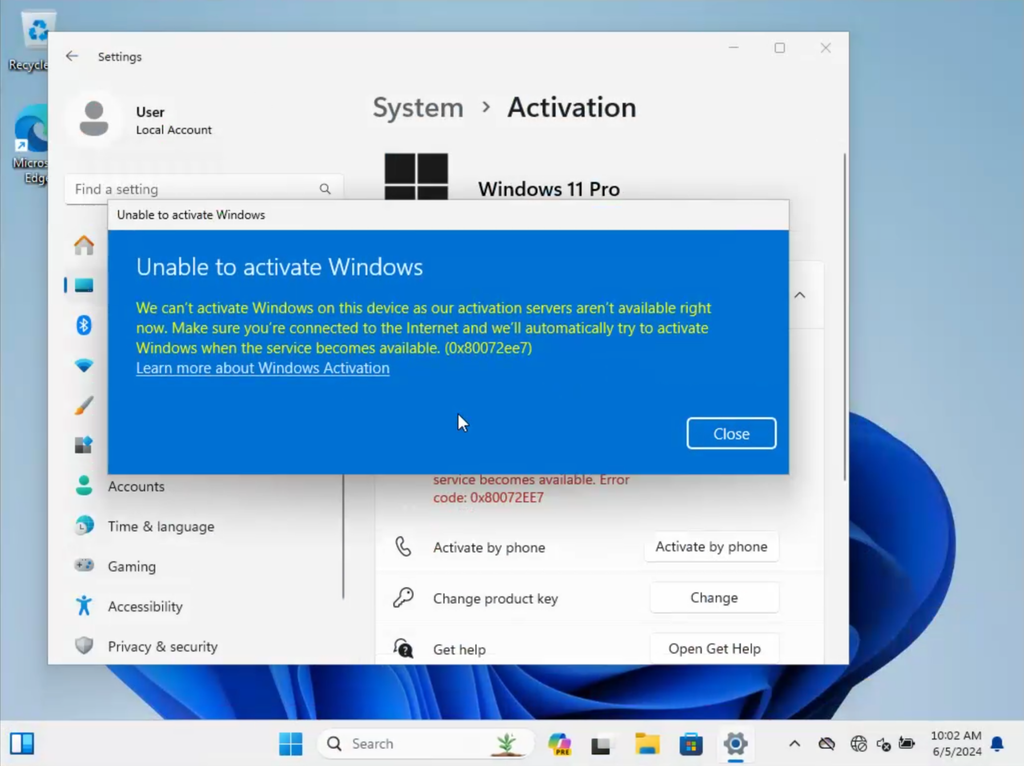Open Network & internet via Wi-Fi icon
The image size is (1024, 766).
pyautogui.click(x=84, y=365)
